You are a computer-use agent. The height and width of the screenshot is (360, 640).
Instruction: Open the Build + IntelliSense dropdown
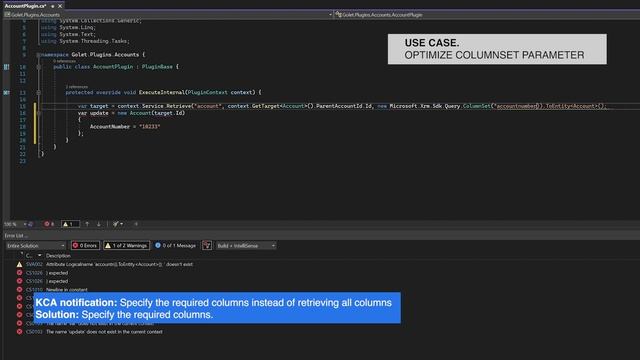(246, 246)
